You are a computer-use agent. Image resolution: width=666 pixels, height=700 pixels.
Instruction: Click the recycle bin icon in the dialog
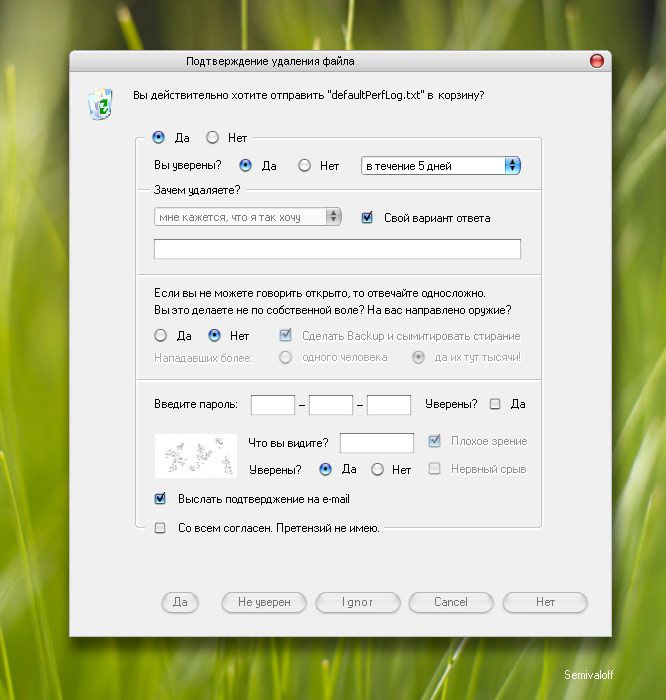coord(100,104)
